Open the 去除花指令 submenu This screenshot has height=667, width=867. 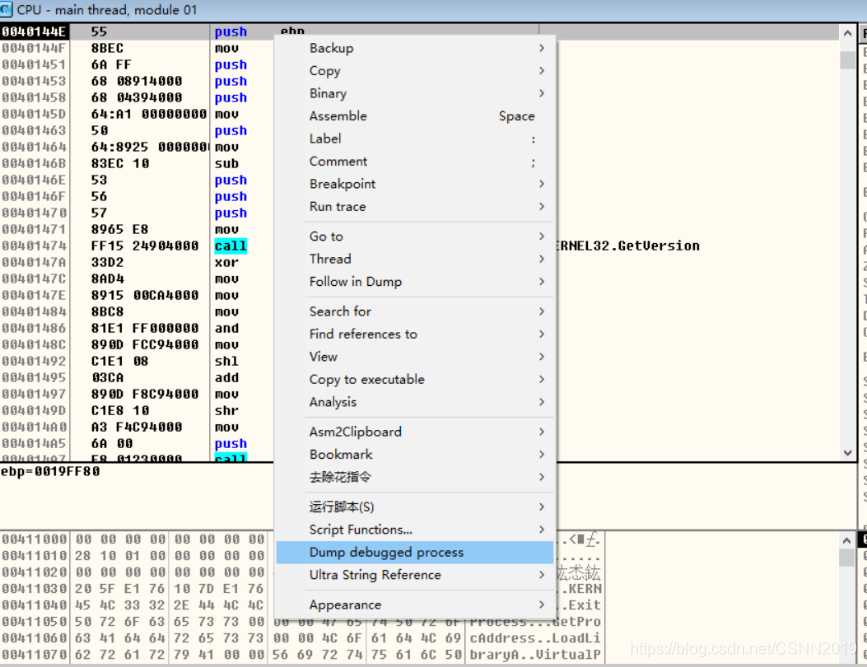pos(415,477)
